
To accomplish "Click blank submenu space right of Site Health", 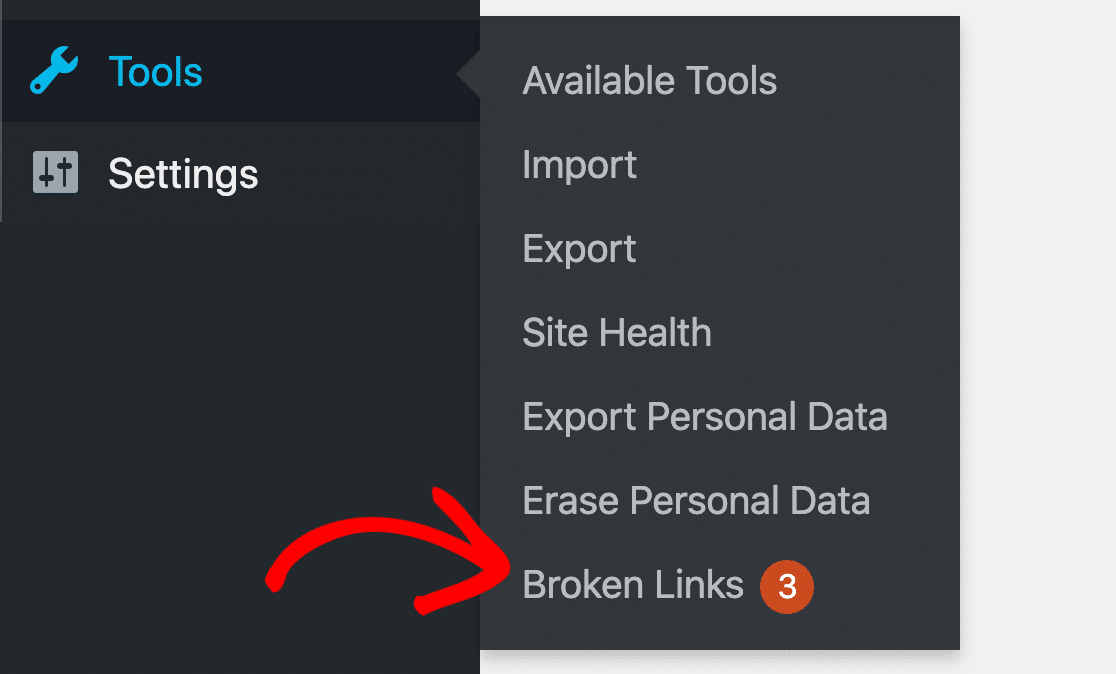I will (x=840, y=333).
